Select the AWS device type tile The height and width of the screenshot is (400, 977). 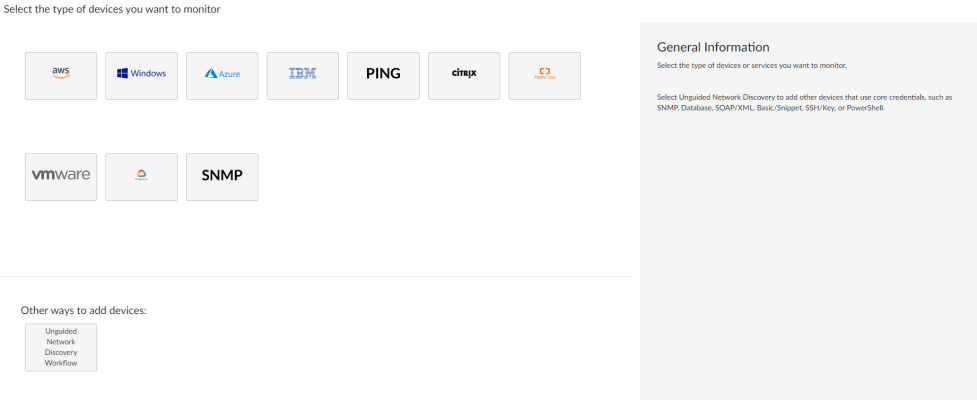[61, 76]
